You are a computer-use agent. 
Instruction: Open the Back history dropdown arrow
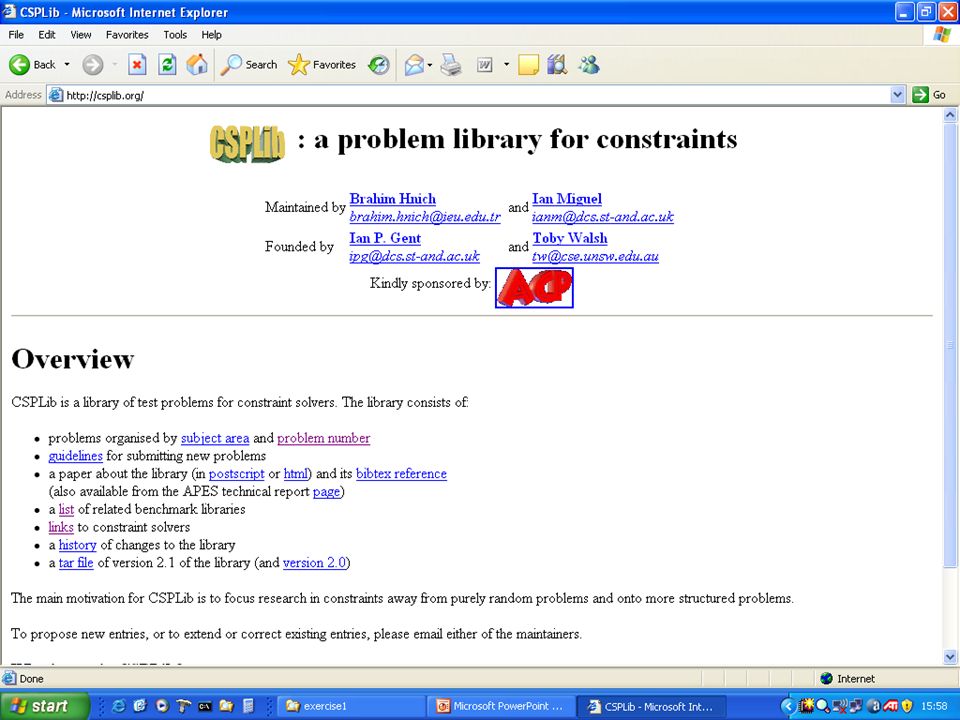click(67, 64)
